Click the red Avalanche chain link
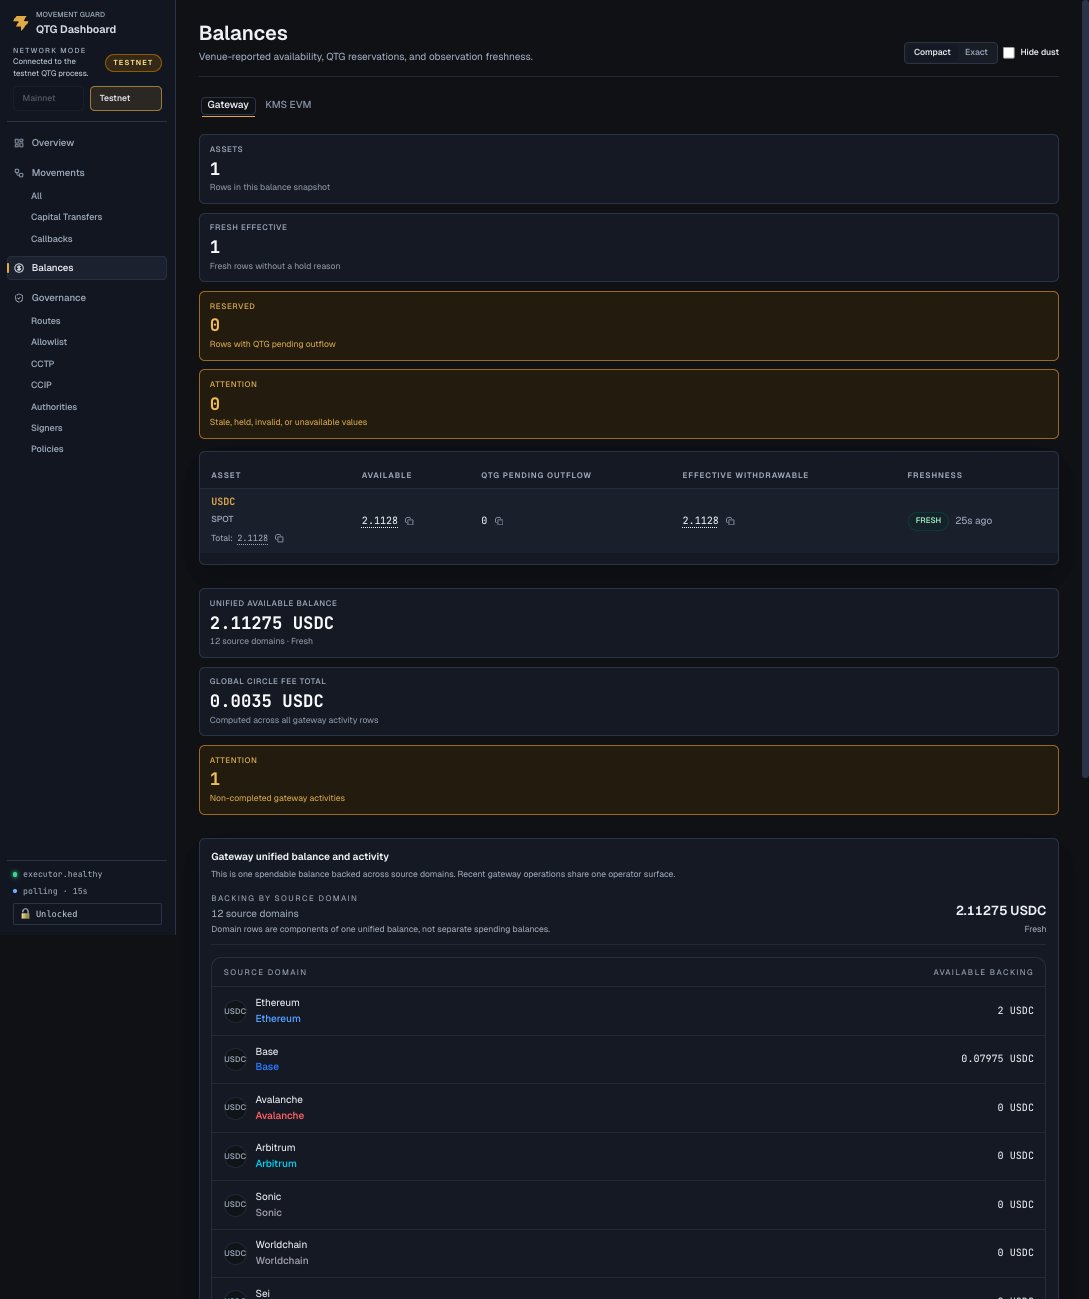 pyautogui.click(x=280, y=1116)
